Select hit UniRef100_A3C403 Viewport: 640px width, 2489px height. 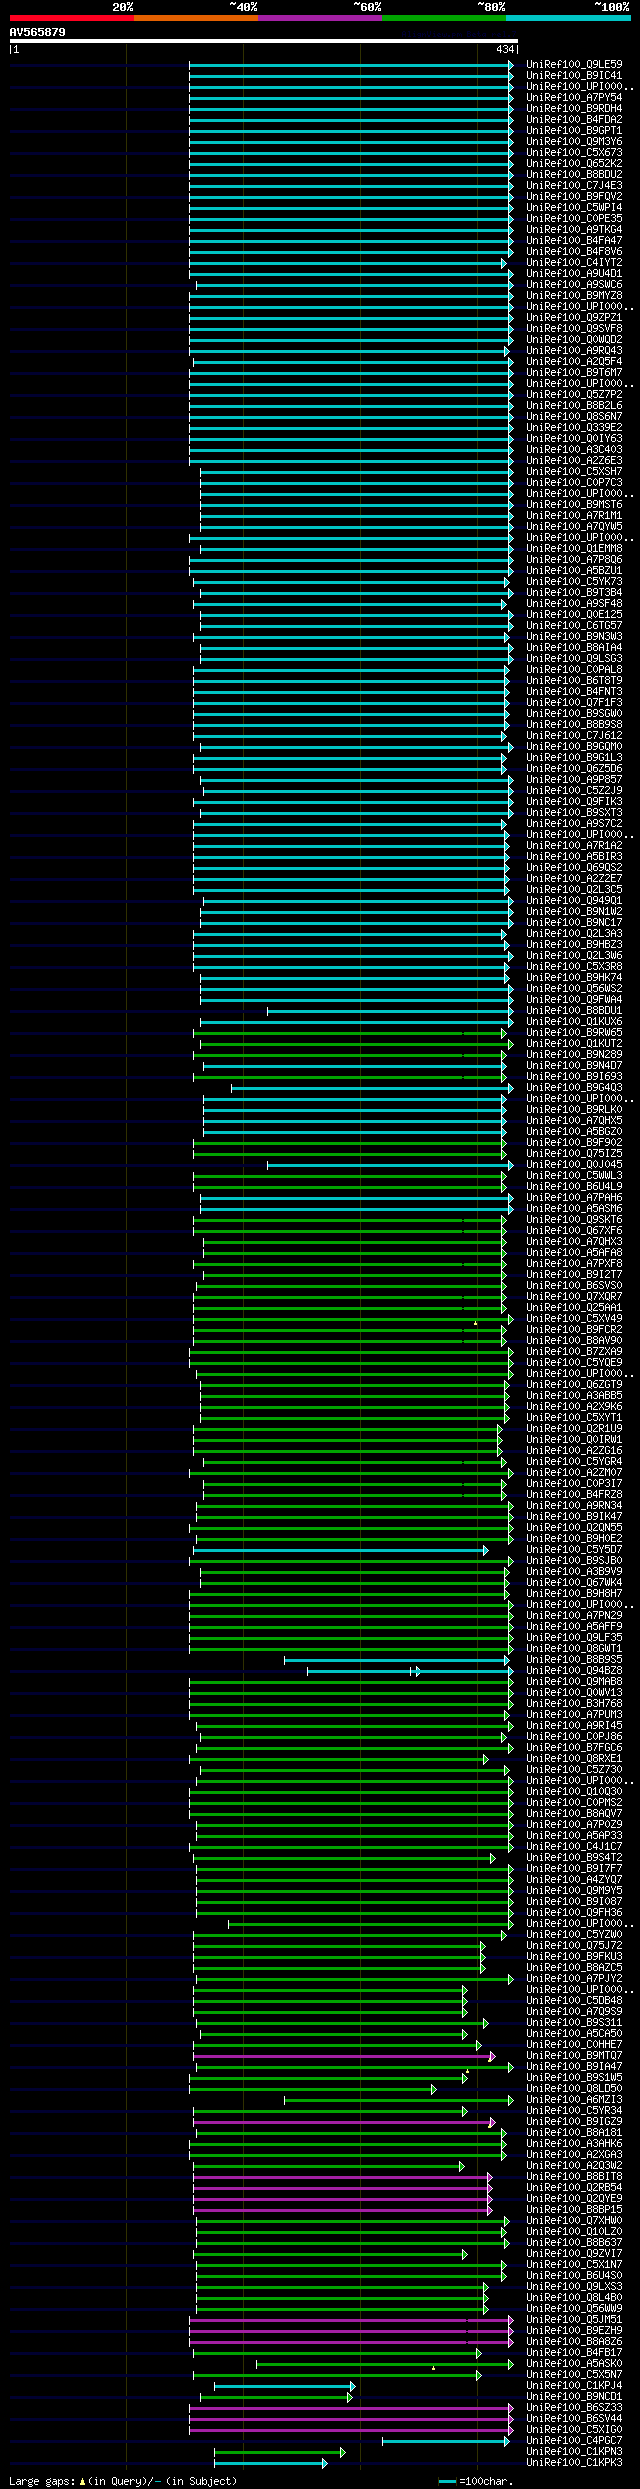tap(574, 449)
